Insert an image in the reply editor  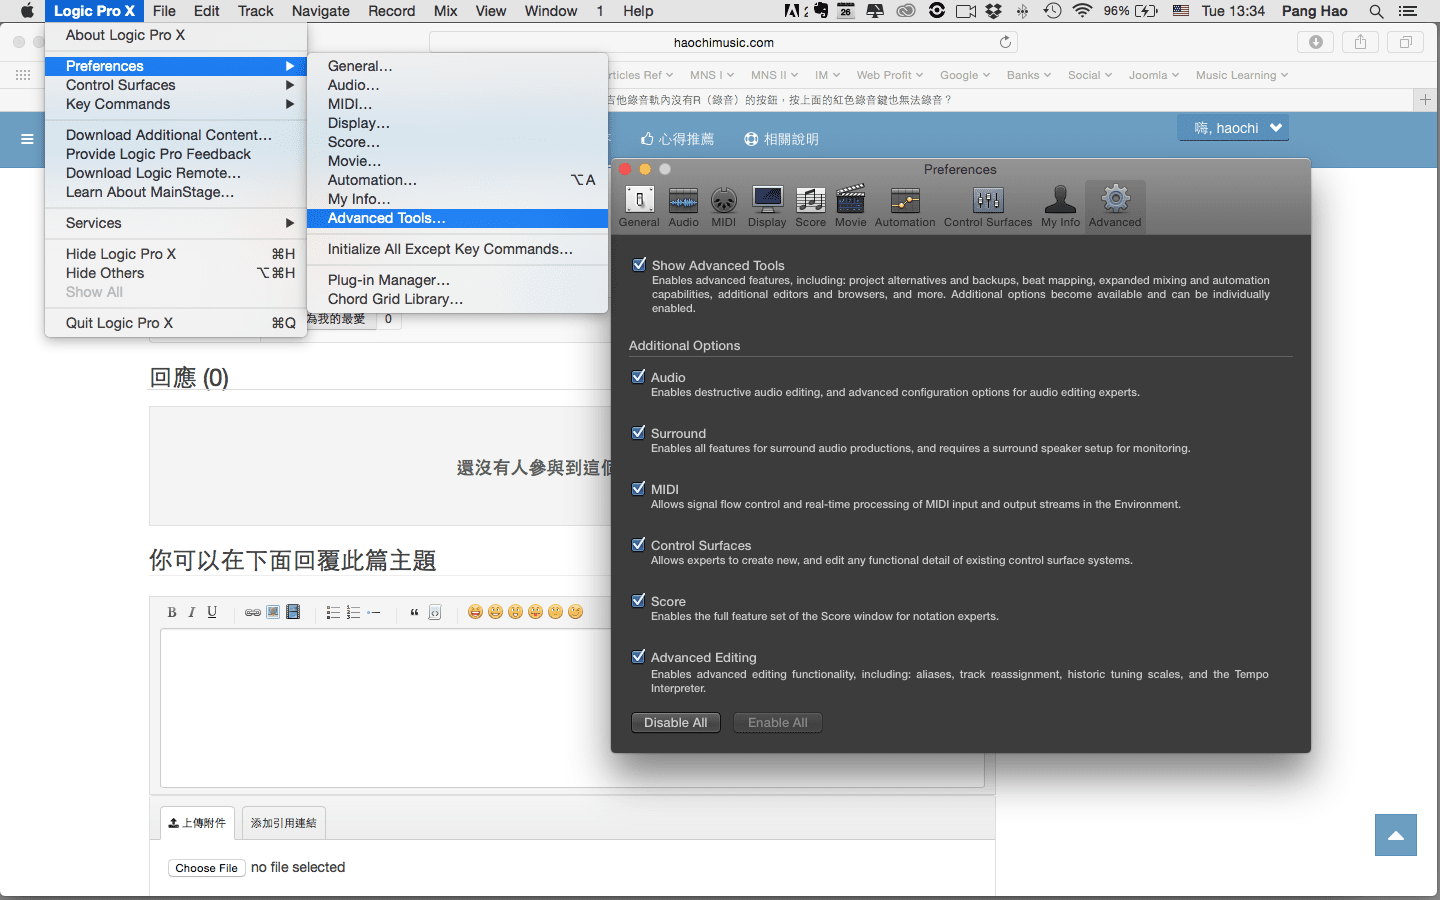click(x=273, y=612)
